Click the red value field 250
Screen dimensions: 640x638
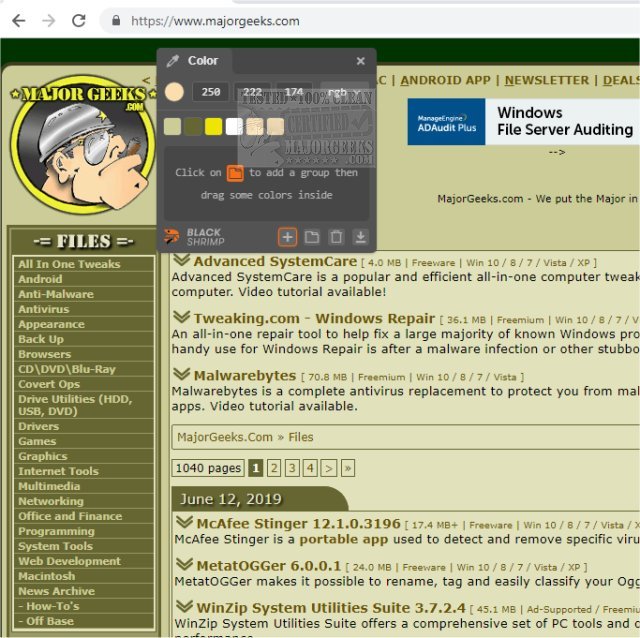211,92
